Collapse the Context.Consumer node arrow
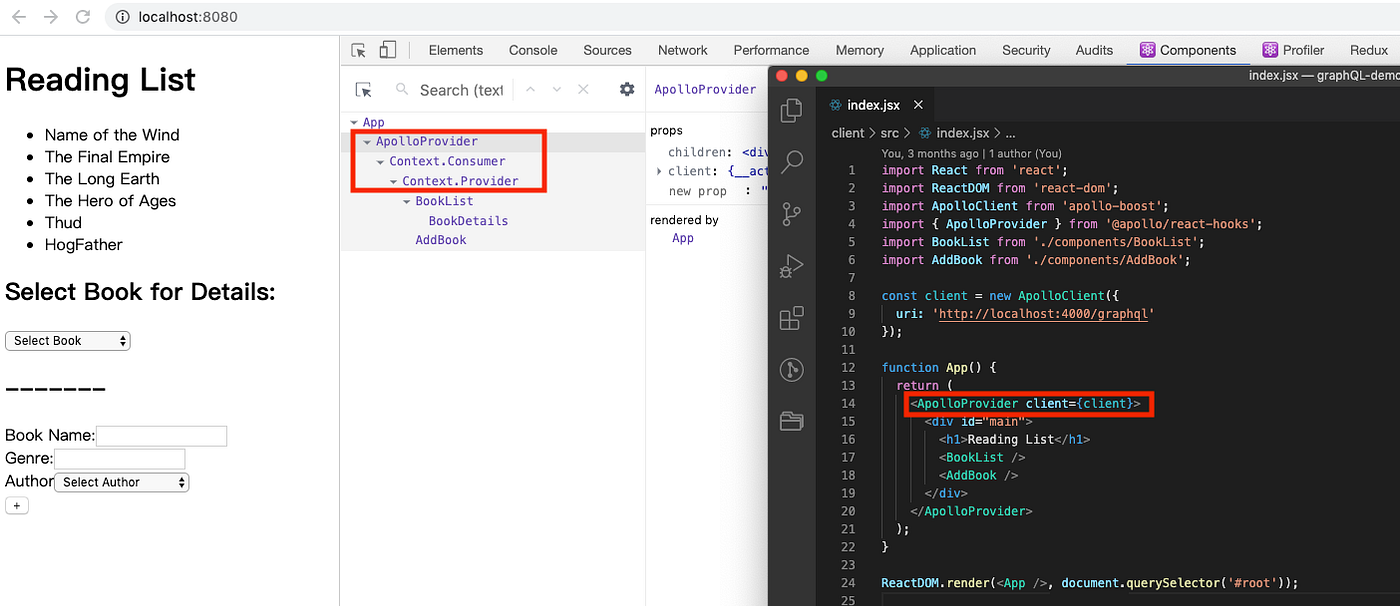The height and width of the screenshot is (606, 1400). [x=381, y=162]
